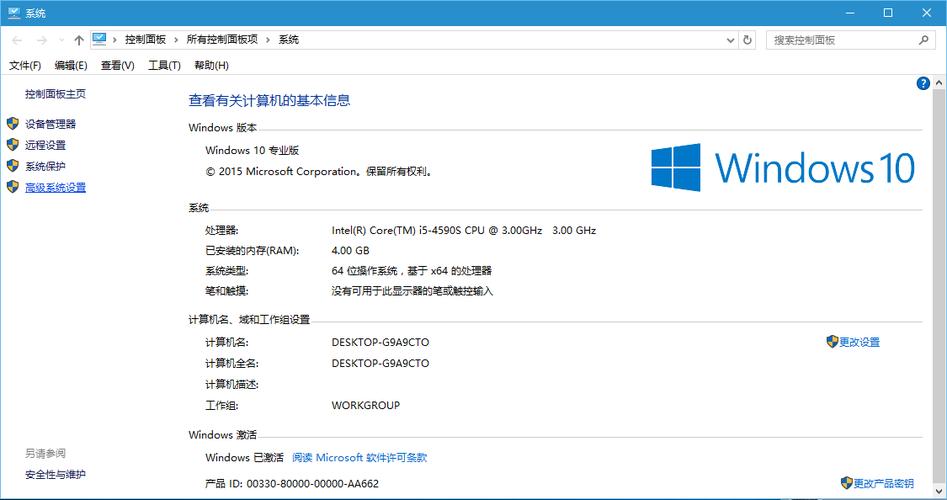The width and height of the screenshot is (947, 500).
Task: Click Windows 10 专业版 text
Action: click(252, 150)
